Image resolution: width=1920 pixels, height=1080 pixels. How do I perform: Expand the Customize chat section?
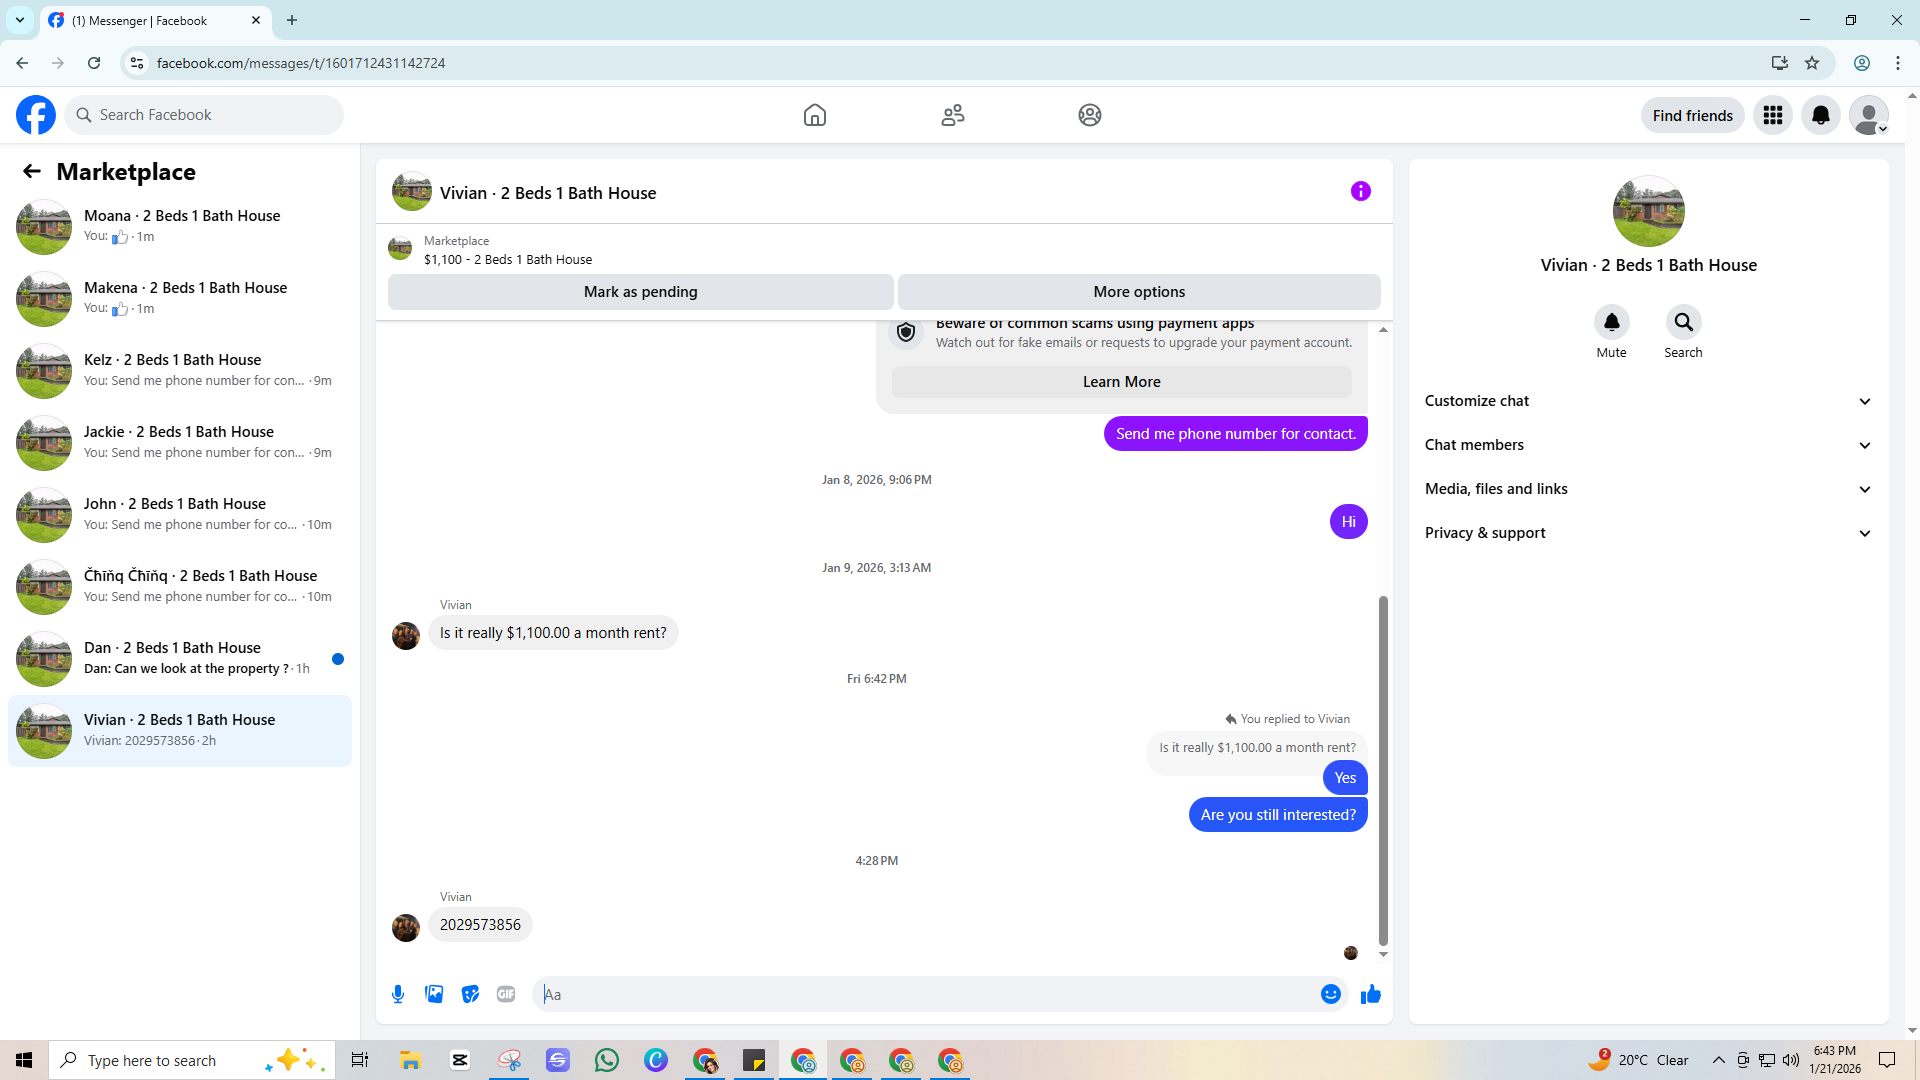coord(1648,401)
